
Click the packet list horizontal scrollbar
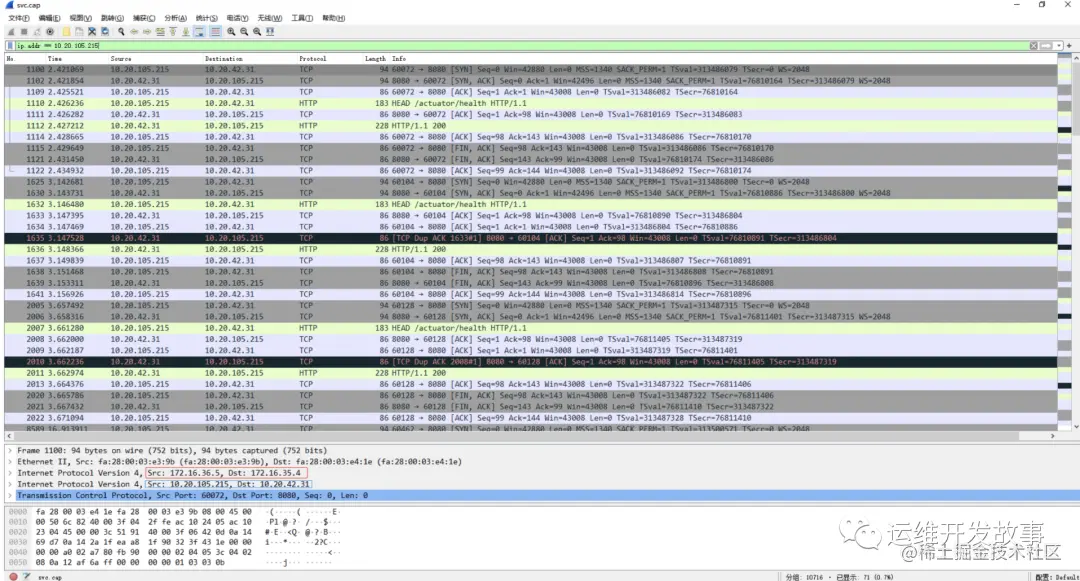point(530,436)
